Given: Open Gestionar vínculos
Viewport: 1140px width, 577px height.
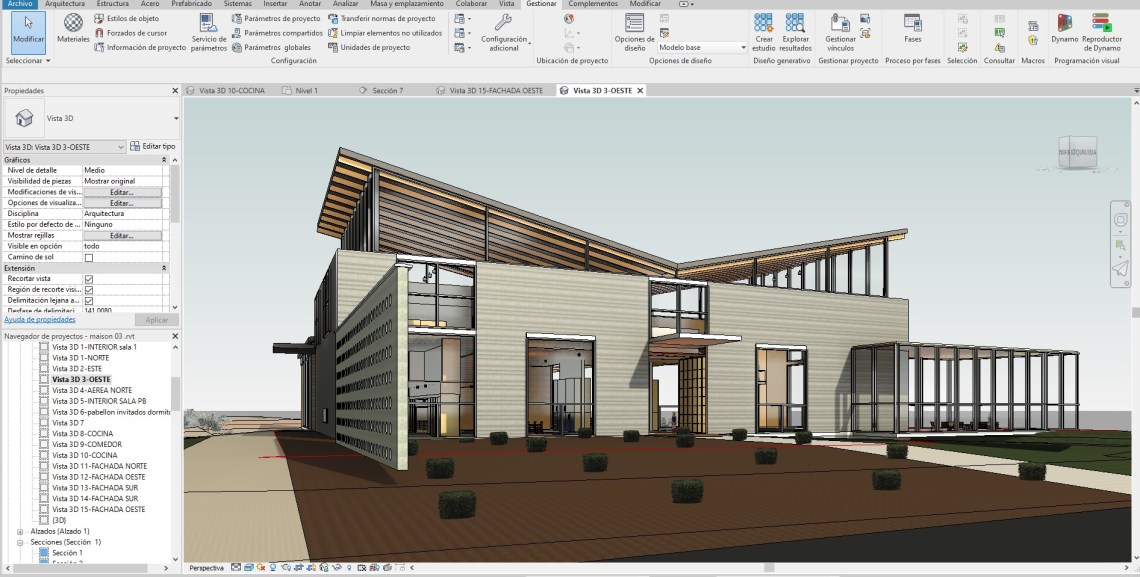Looking at the screenshot, I should tap(840, 30).
